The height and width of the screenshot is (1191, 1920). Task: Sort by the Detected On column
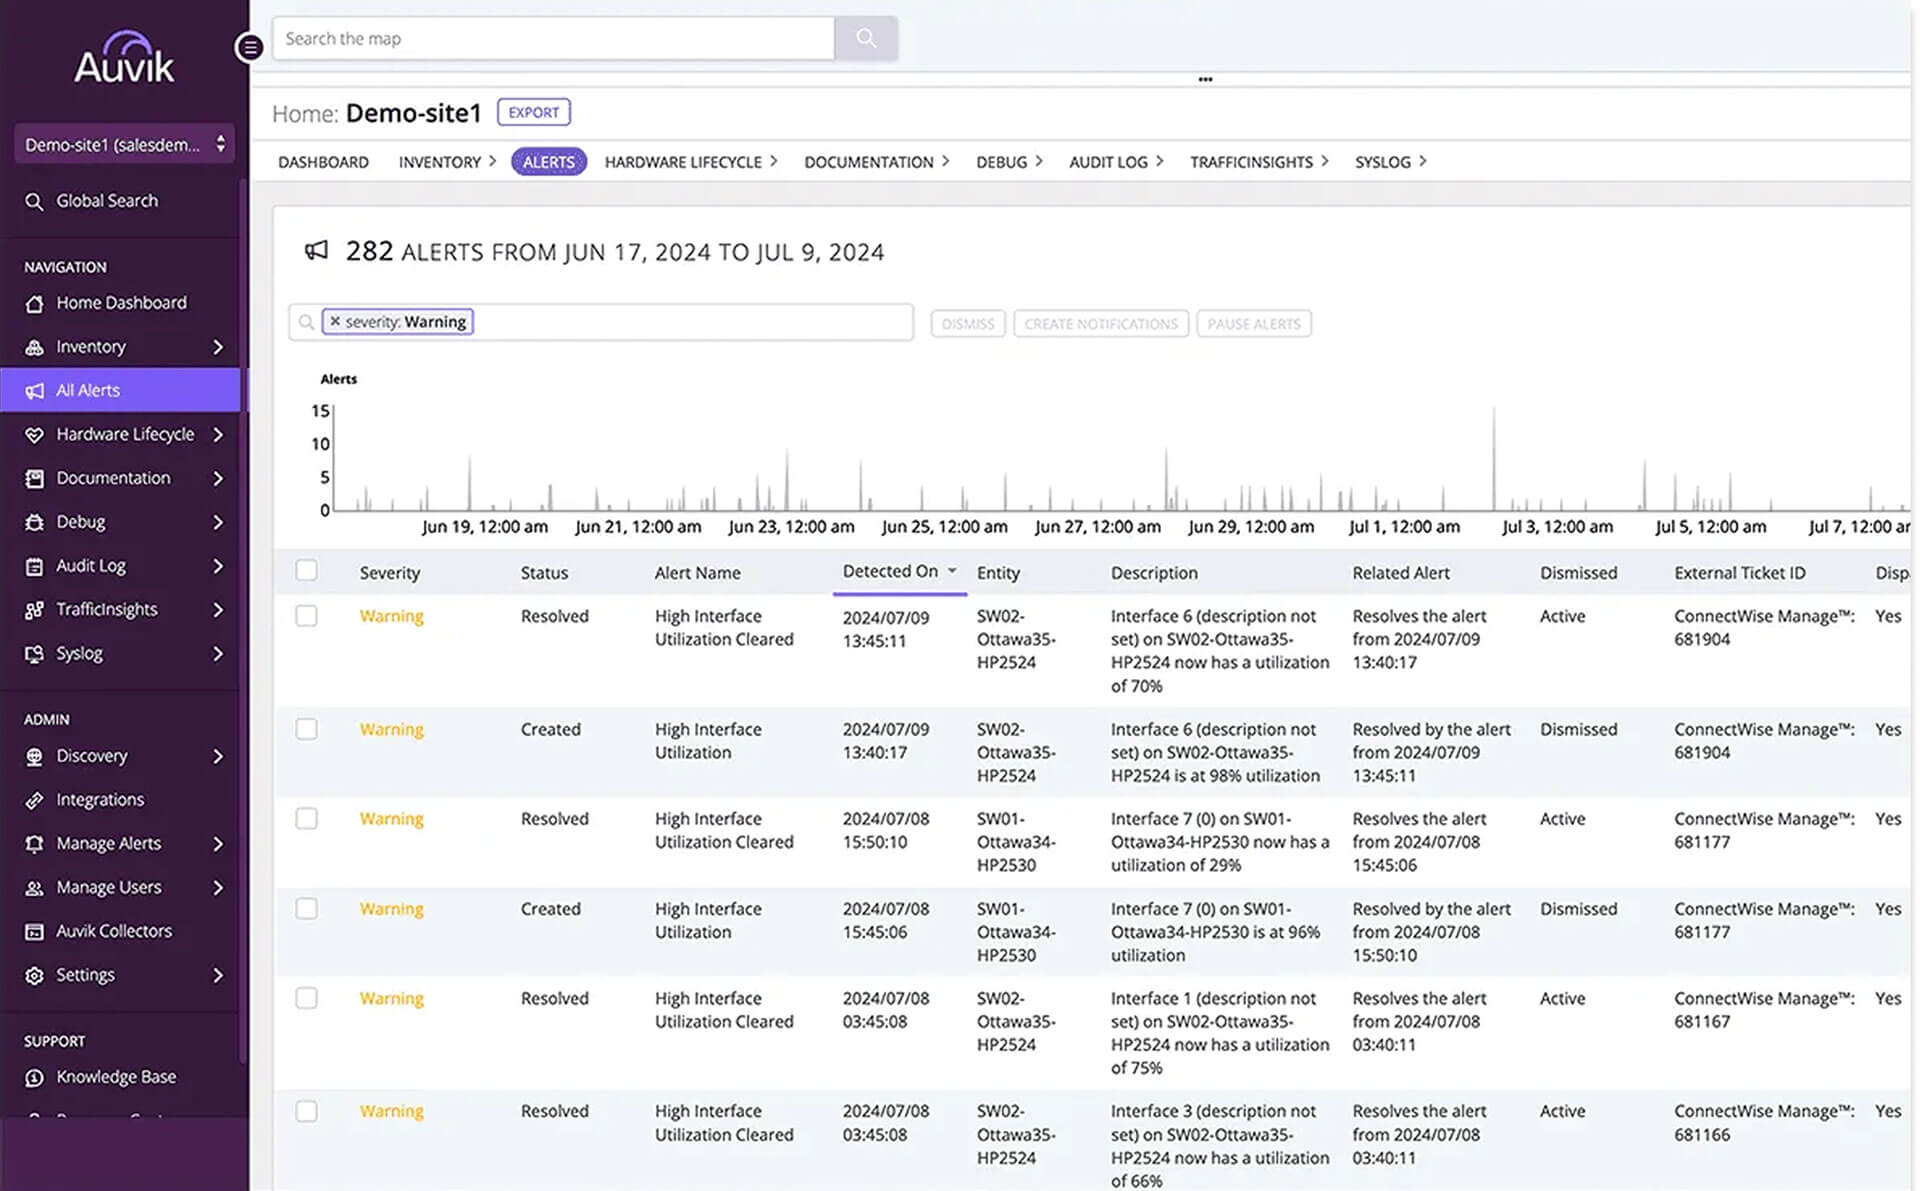point(890,571)
